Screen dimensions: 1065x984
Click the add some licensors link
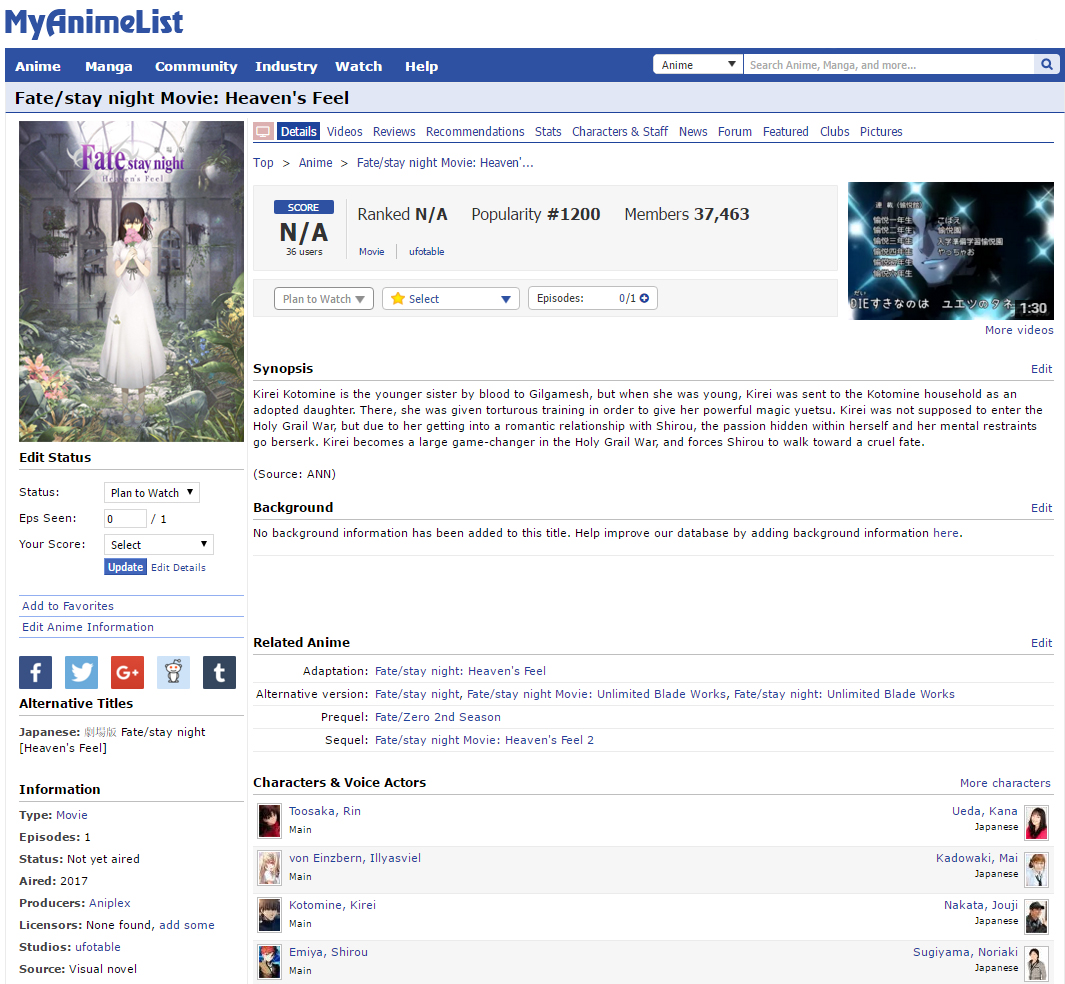point(187,925)
